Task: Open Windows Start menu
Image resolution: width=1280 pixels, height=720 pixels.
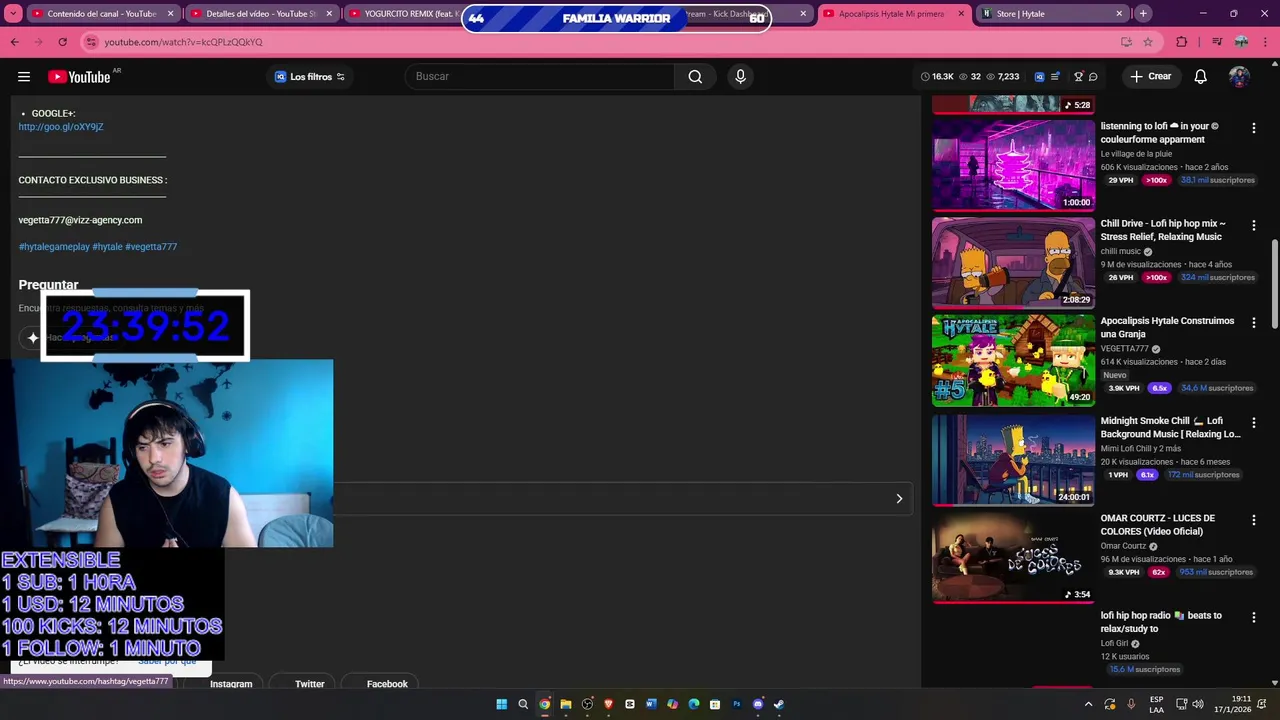Action: coord(502,704)
